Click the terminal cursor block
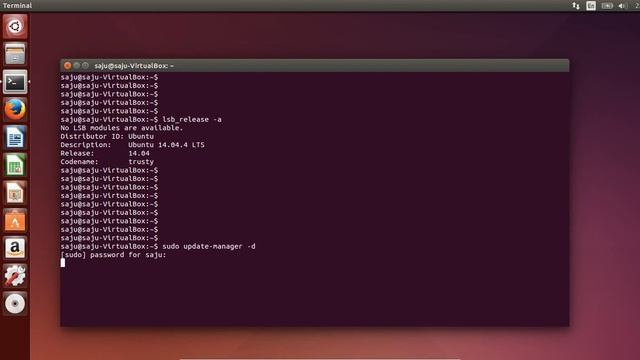This screenshot has width=640, height=360. point(63,263)
